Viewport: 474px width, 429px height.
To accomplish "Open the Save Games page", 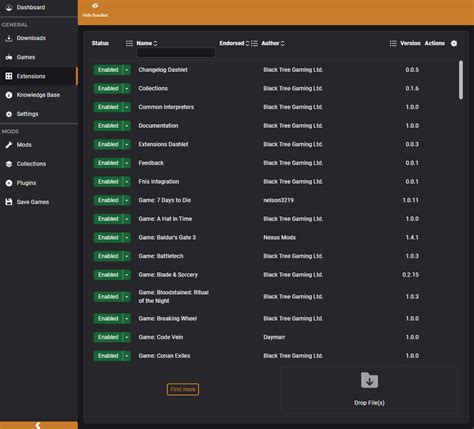I will 33,202.
